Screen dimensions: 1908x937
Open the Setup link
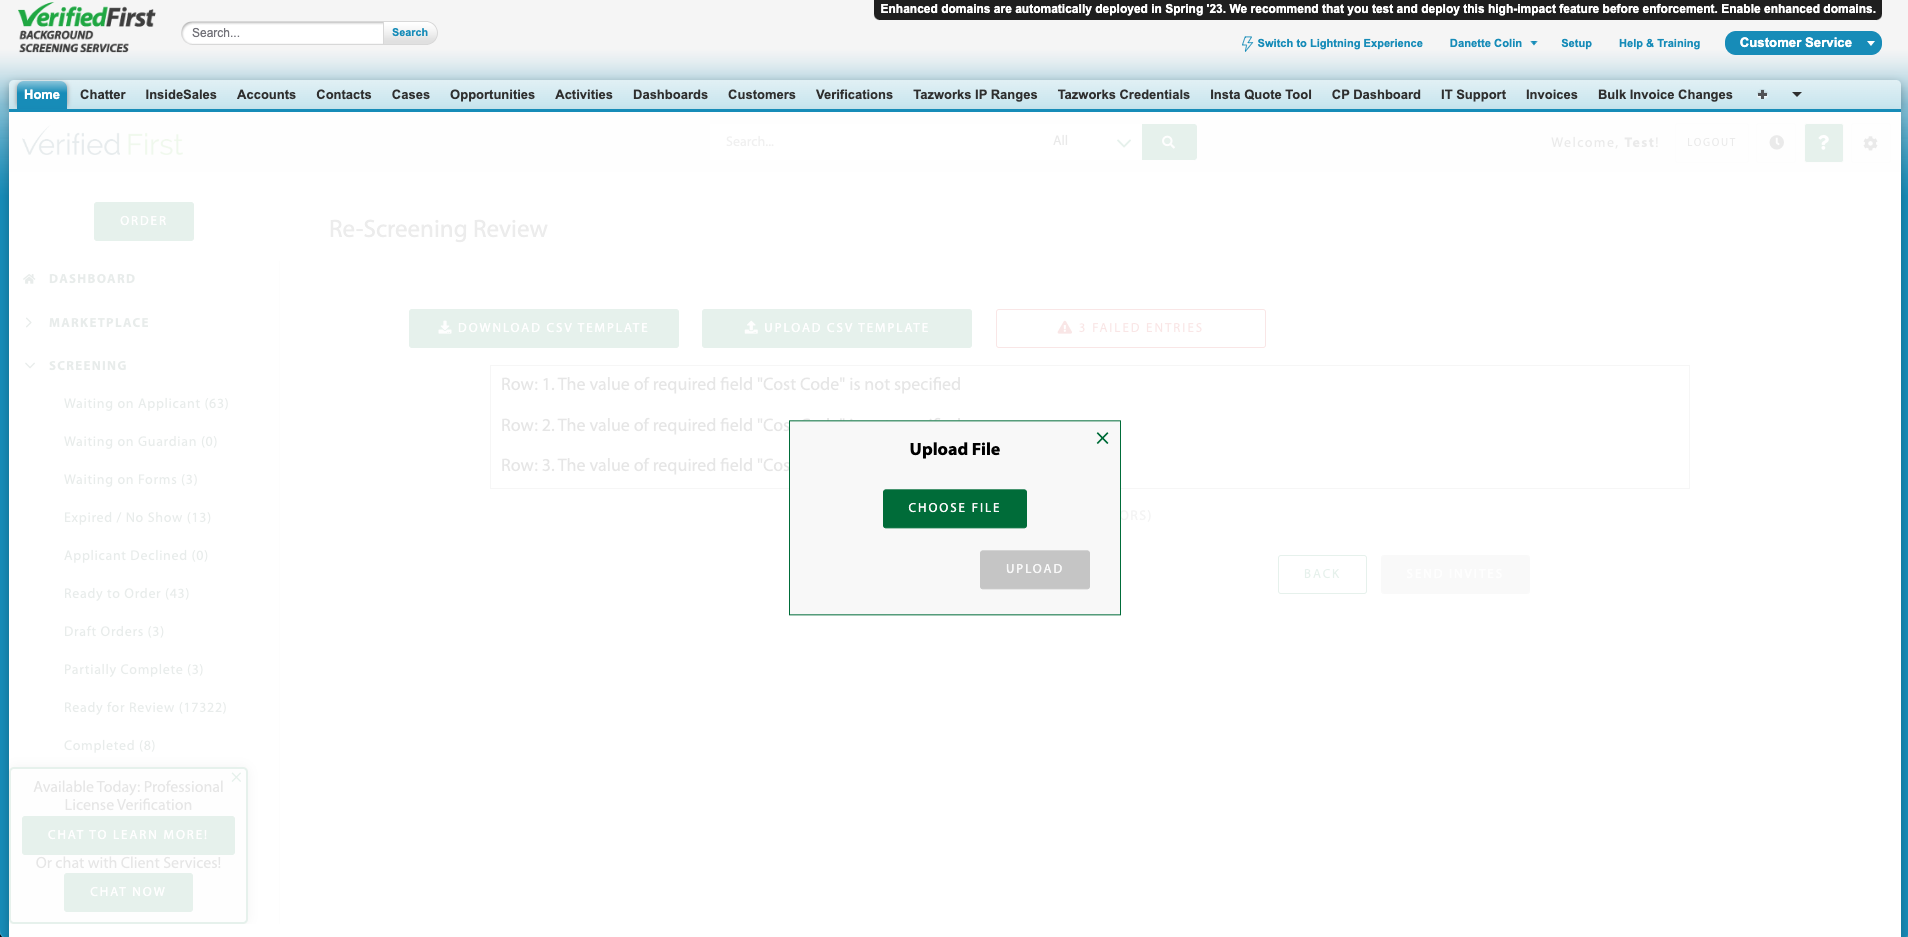(x=1576, y=43)
